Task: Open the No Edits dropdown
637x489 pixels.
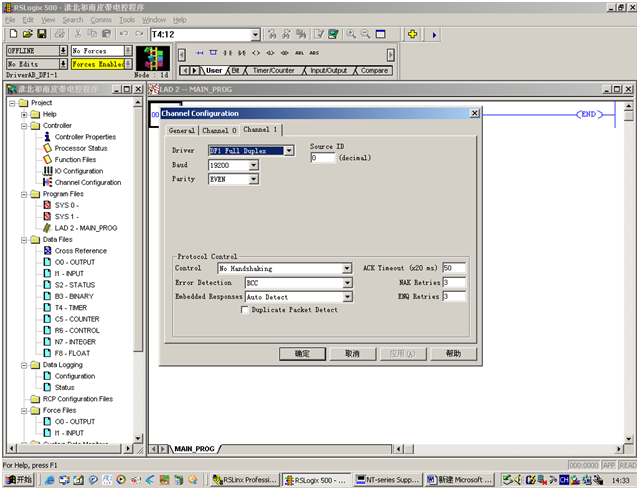Action: coord(63,64)
